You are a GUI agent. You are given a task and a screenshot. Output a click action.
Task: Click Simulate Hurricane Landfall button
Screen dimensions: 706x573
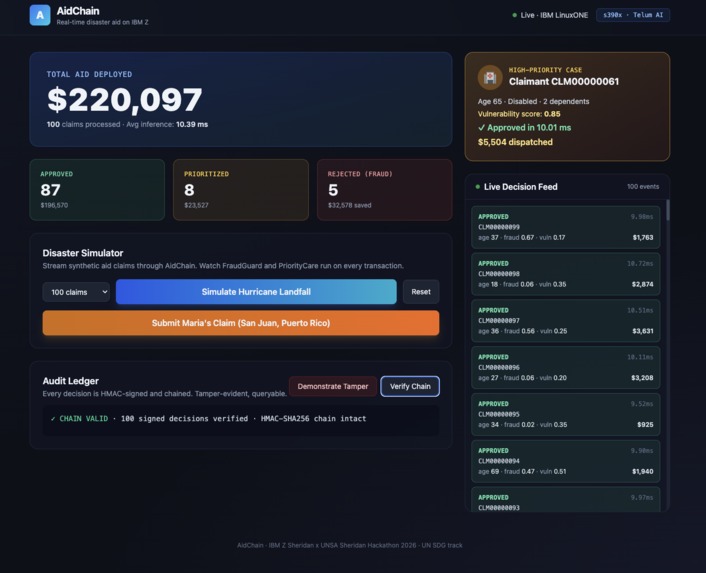[256, 292]
